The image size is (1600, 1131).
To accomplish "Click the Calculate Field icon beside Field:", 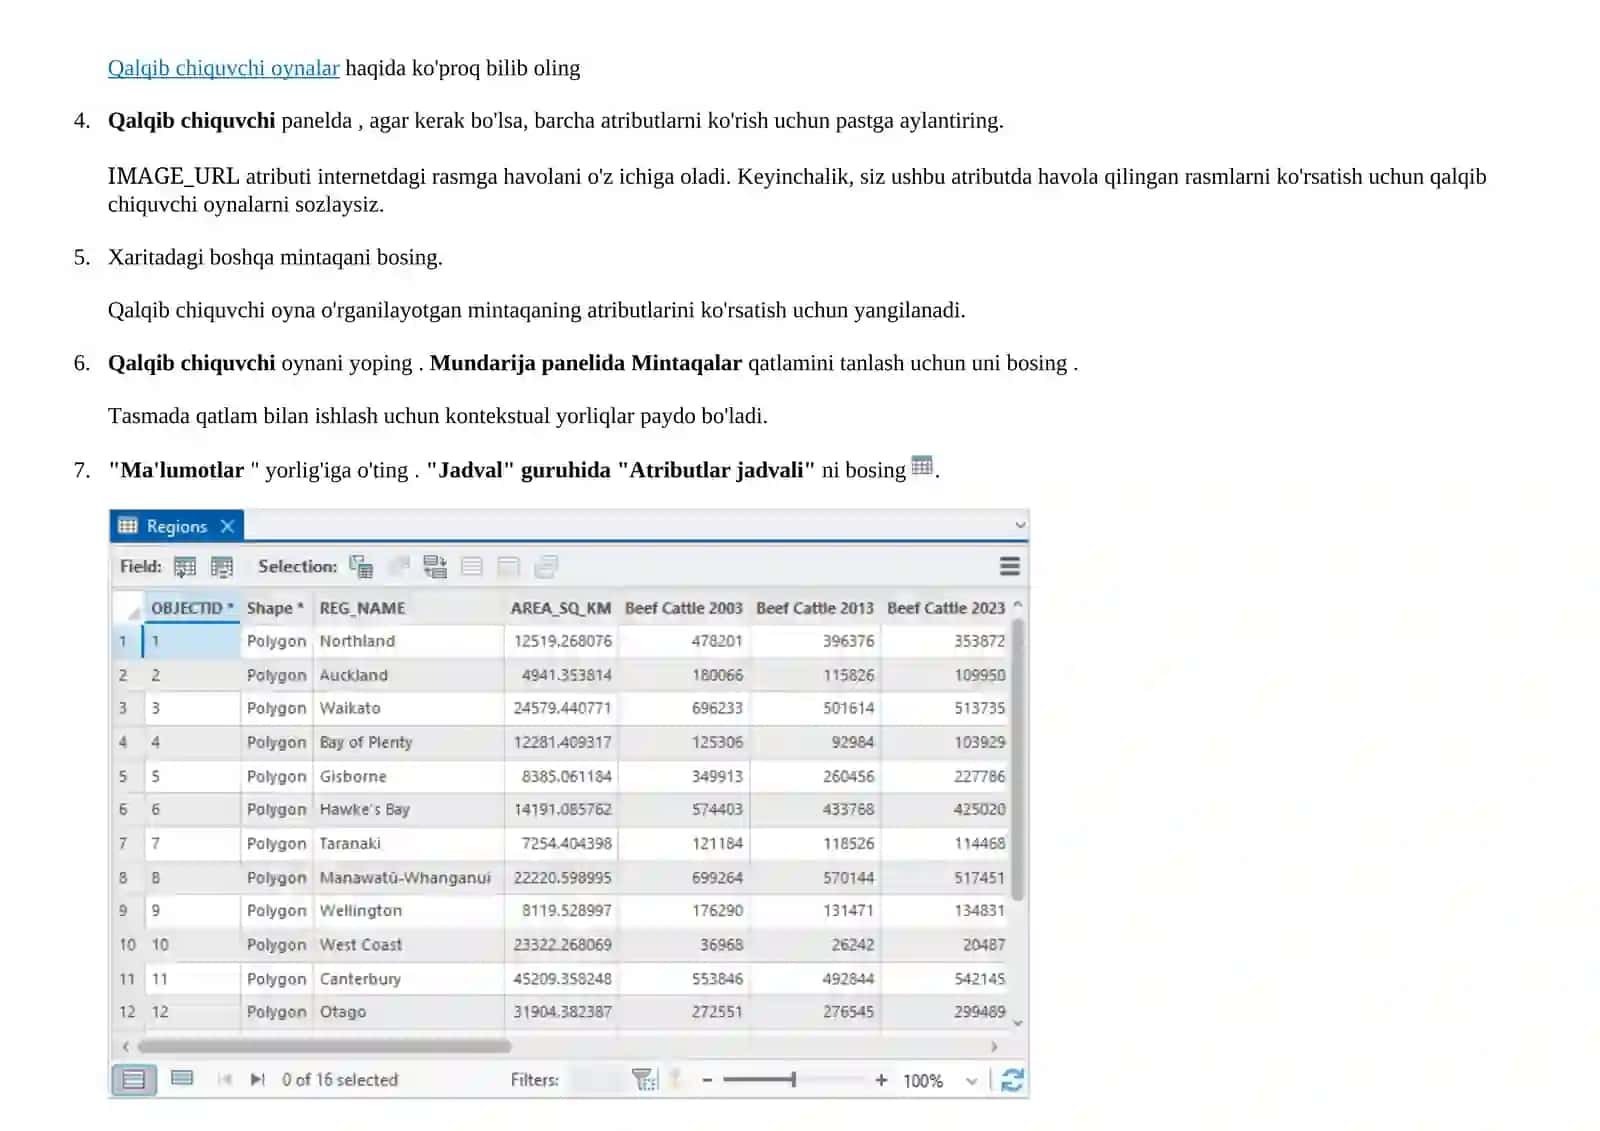I will pyautogui.click(x=222, y=567).
